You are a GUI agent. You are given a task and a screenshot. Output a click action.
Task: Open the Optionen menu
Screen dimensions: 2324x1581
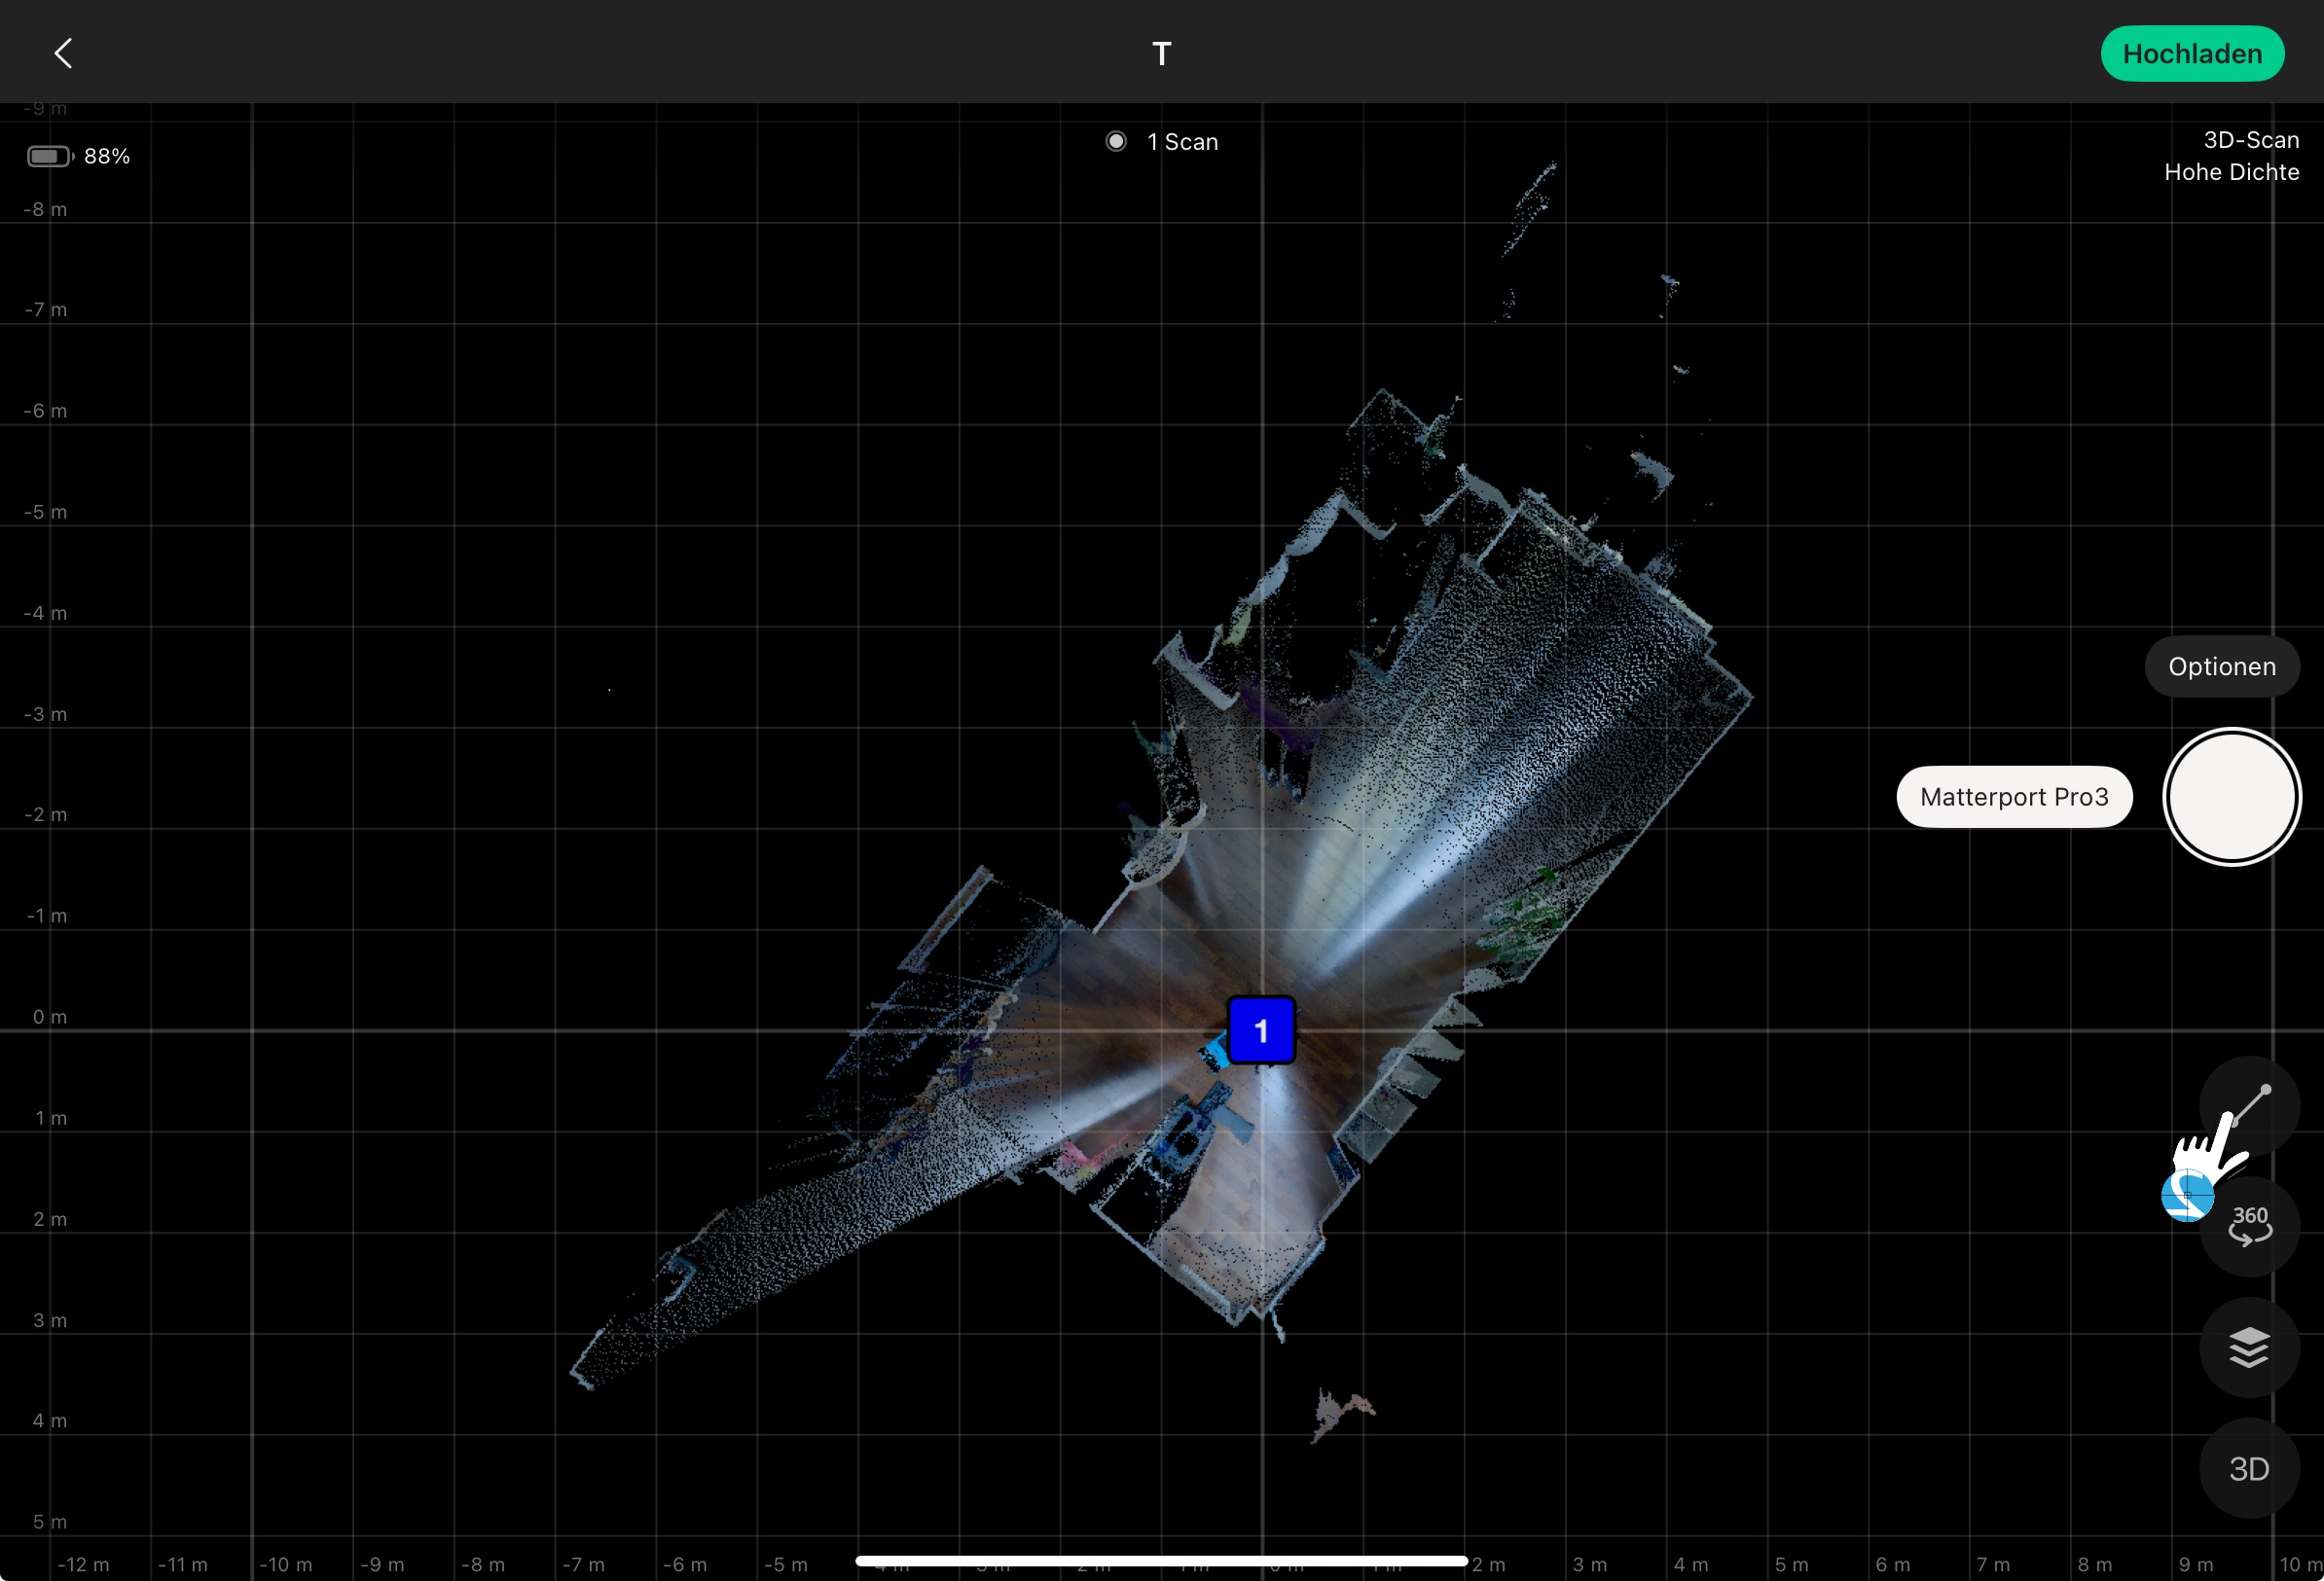pos(2222,667)
